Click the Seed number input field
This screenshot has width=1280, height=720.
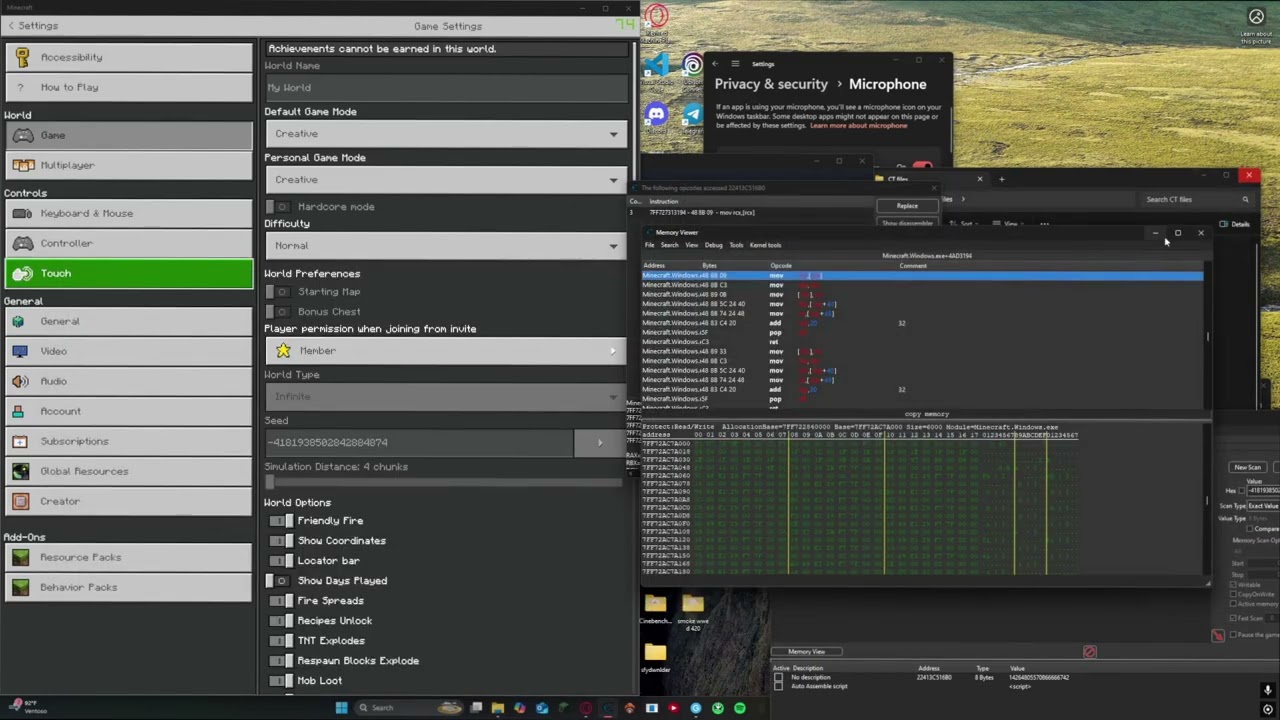click(x=420, y=442)
